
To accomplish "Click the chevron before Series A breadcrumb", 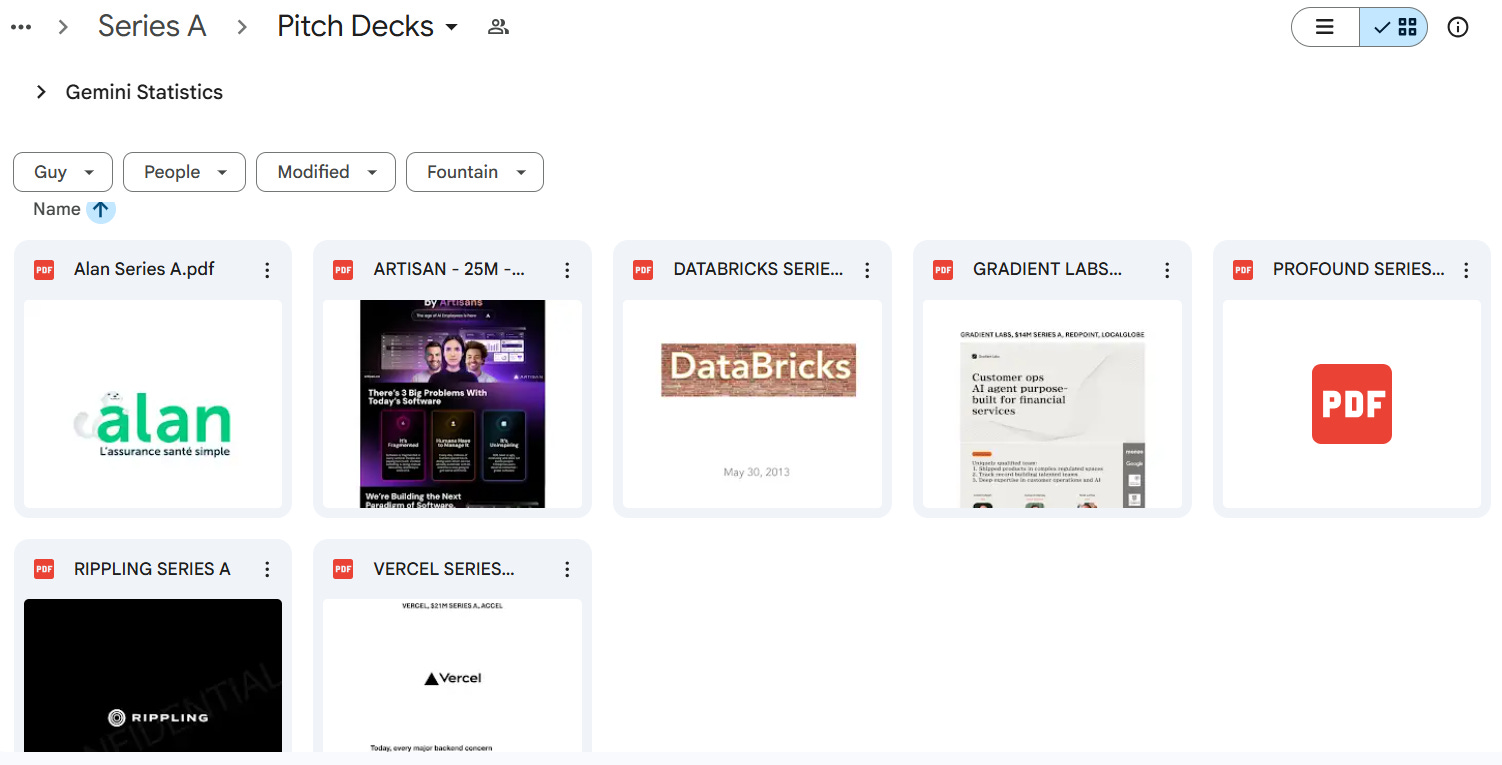I will click(63, 27).
